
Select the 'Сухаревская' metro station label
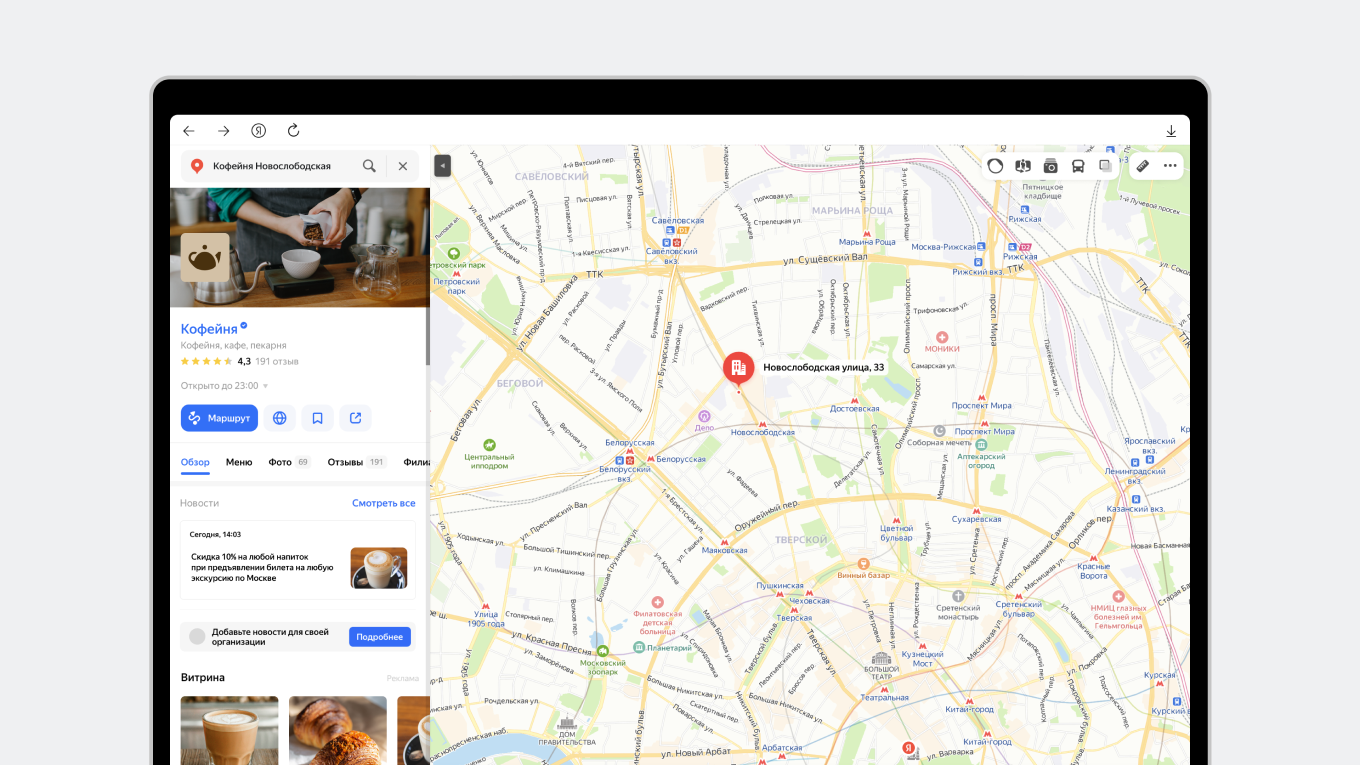(x=976, y=519)
